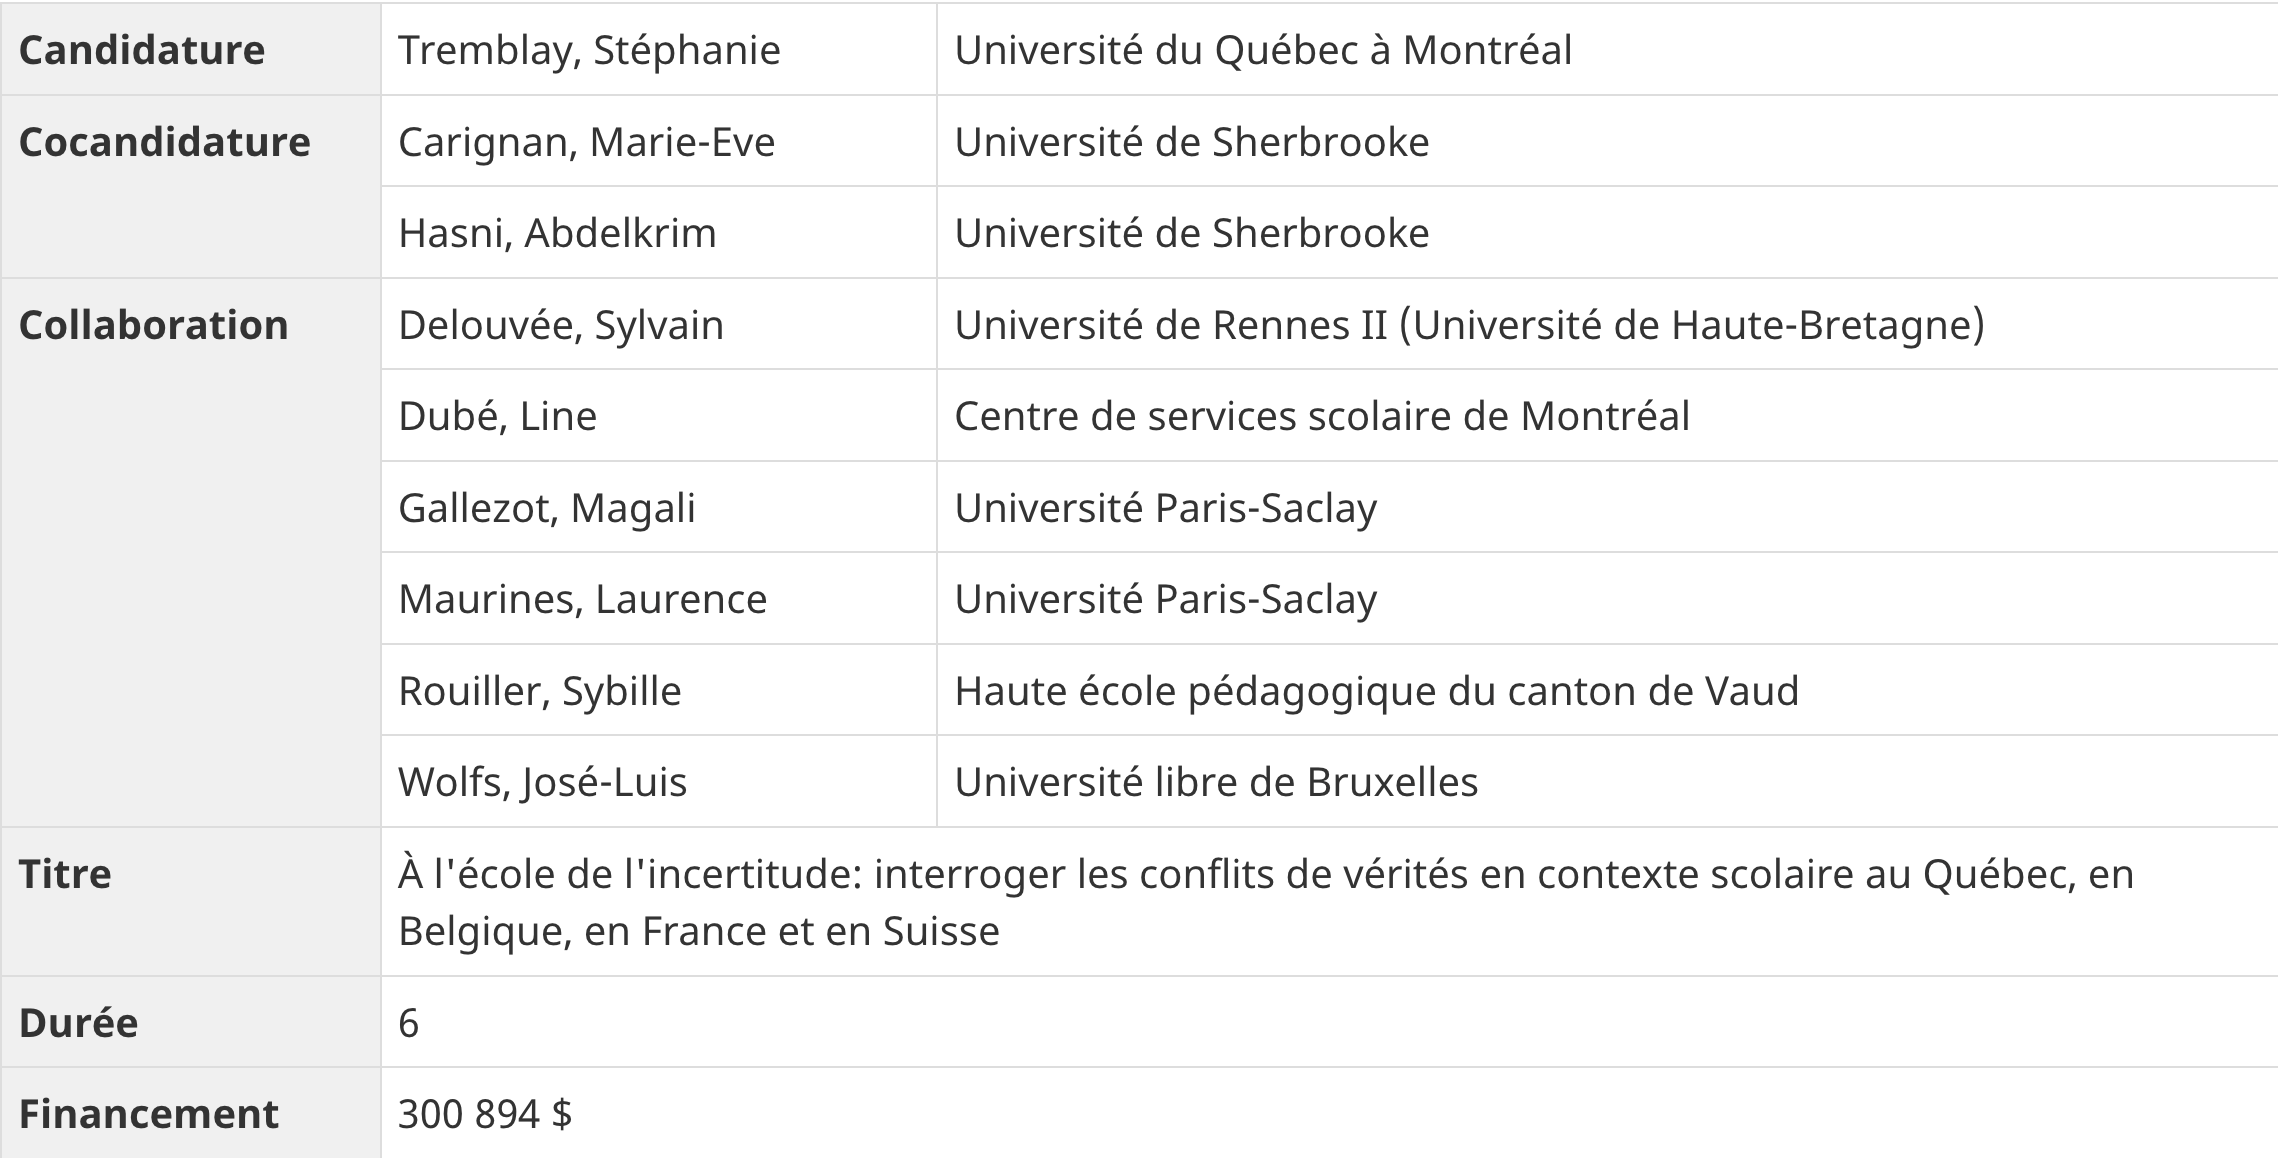Click Hasni, Abdelkrim name cell
This screenshot has height=1158, width=2278.
(557, 233)
